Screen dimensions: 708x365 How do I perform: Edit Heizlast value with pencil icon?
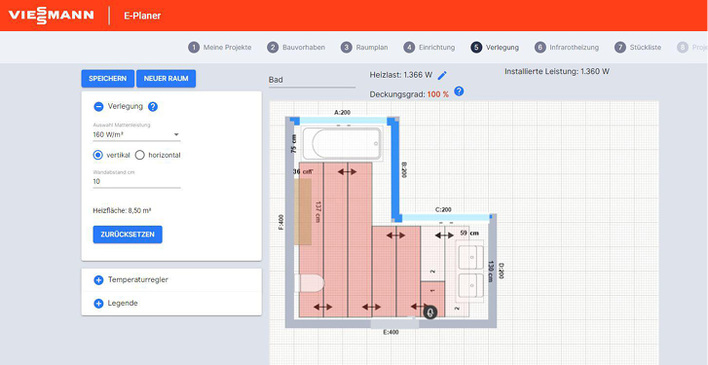(442, 75)
